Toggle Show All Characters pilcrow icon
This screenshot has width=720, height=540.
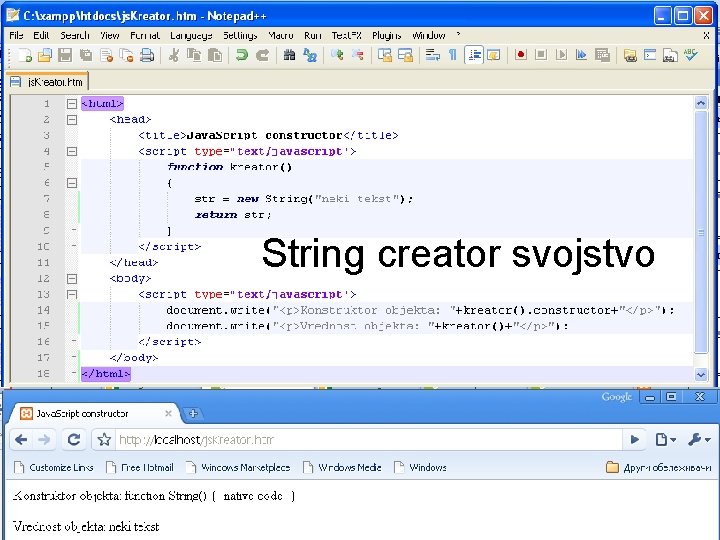(x=453, y=55)
